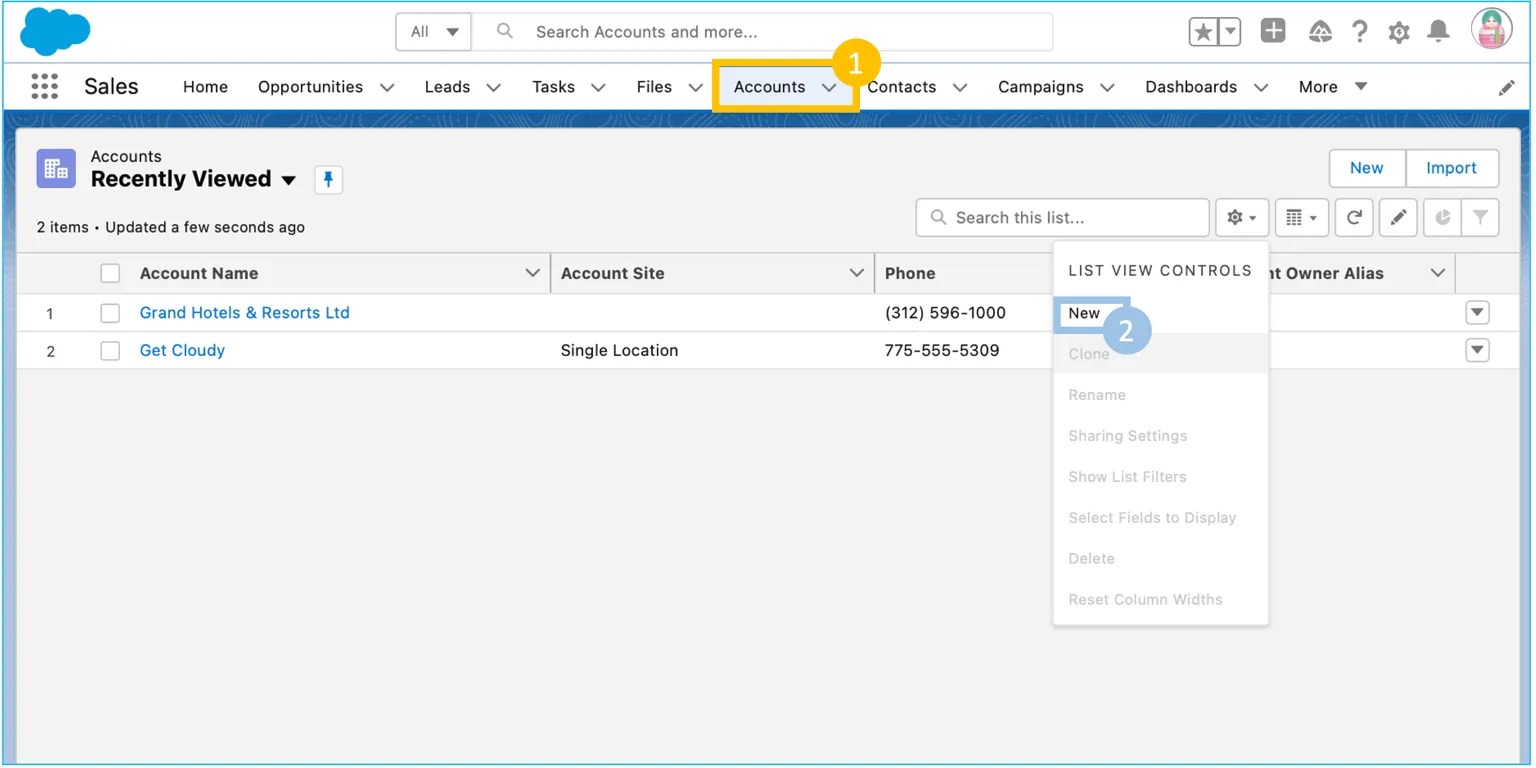The image size is (1536, 768).
Task: Click the Accounts object icon
Action: click(56, 169)
